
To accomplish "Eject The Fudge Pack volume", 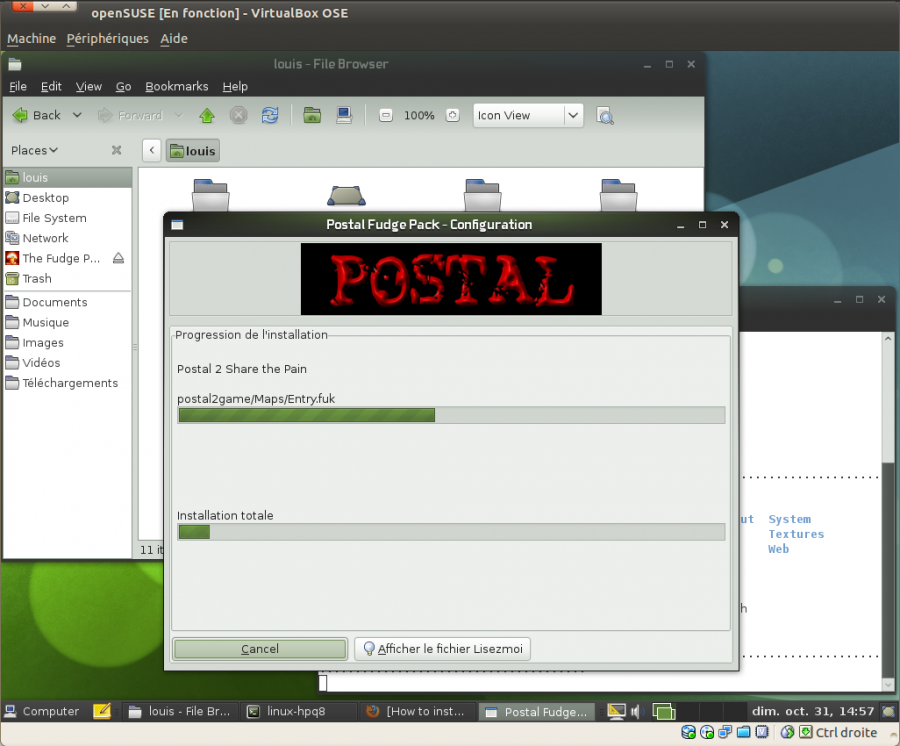I will coord(118,258).
